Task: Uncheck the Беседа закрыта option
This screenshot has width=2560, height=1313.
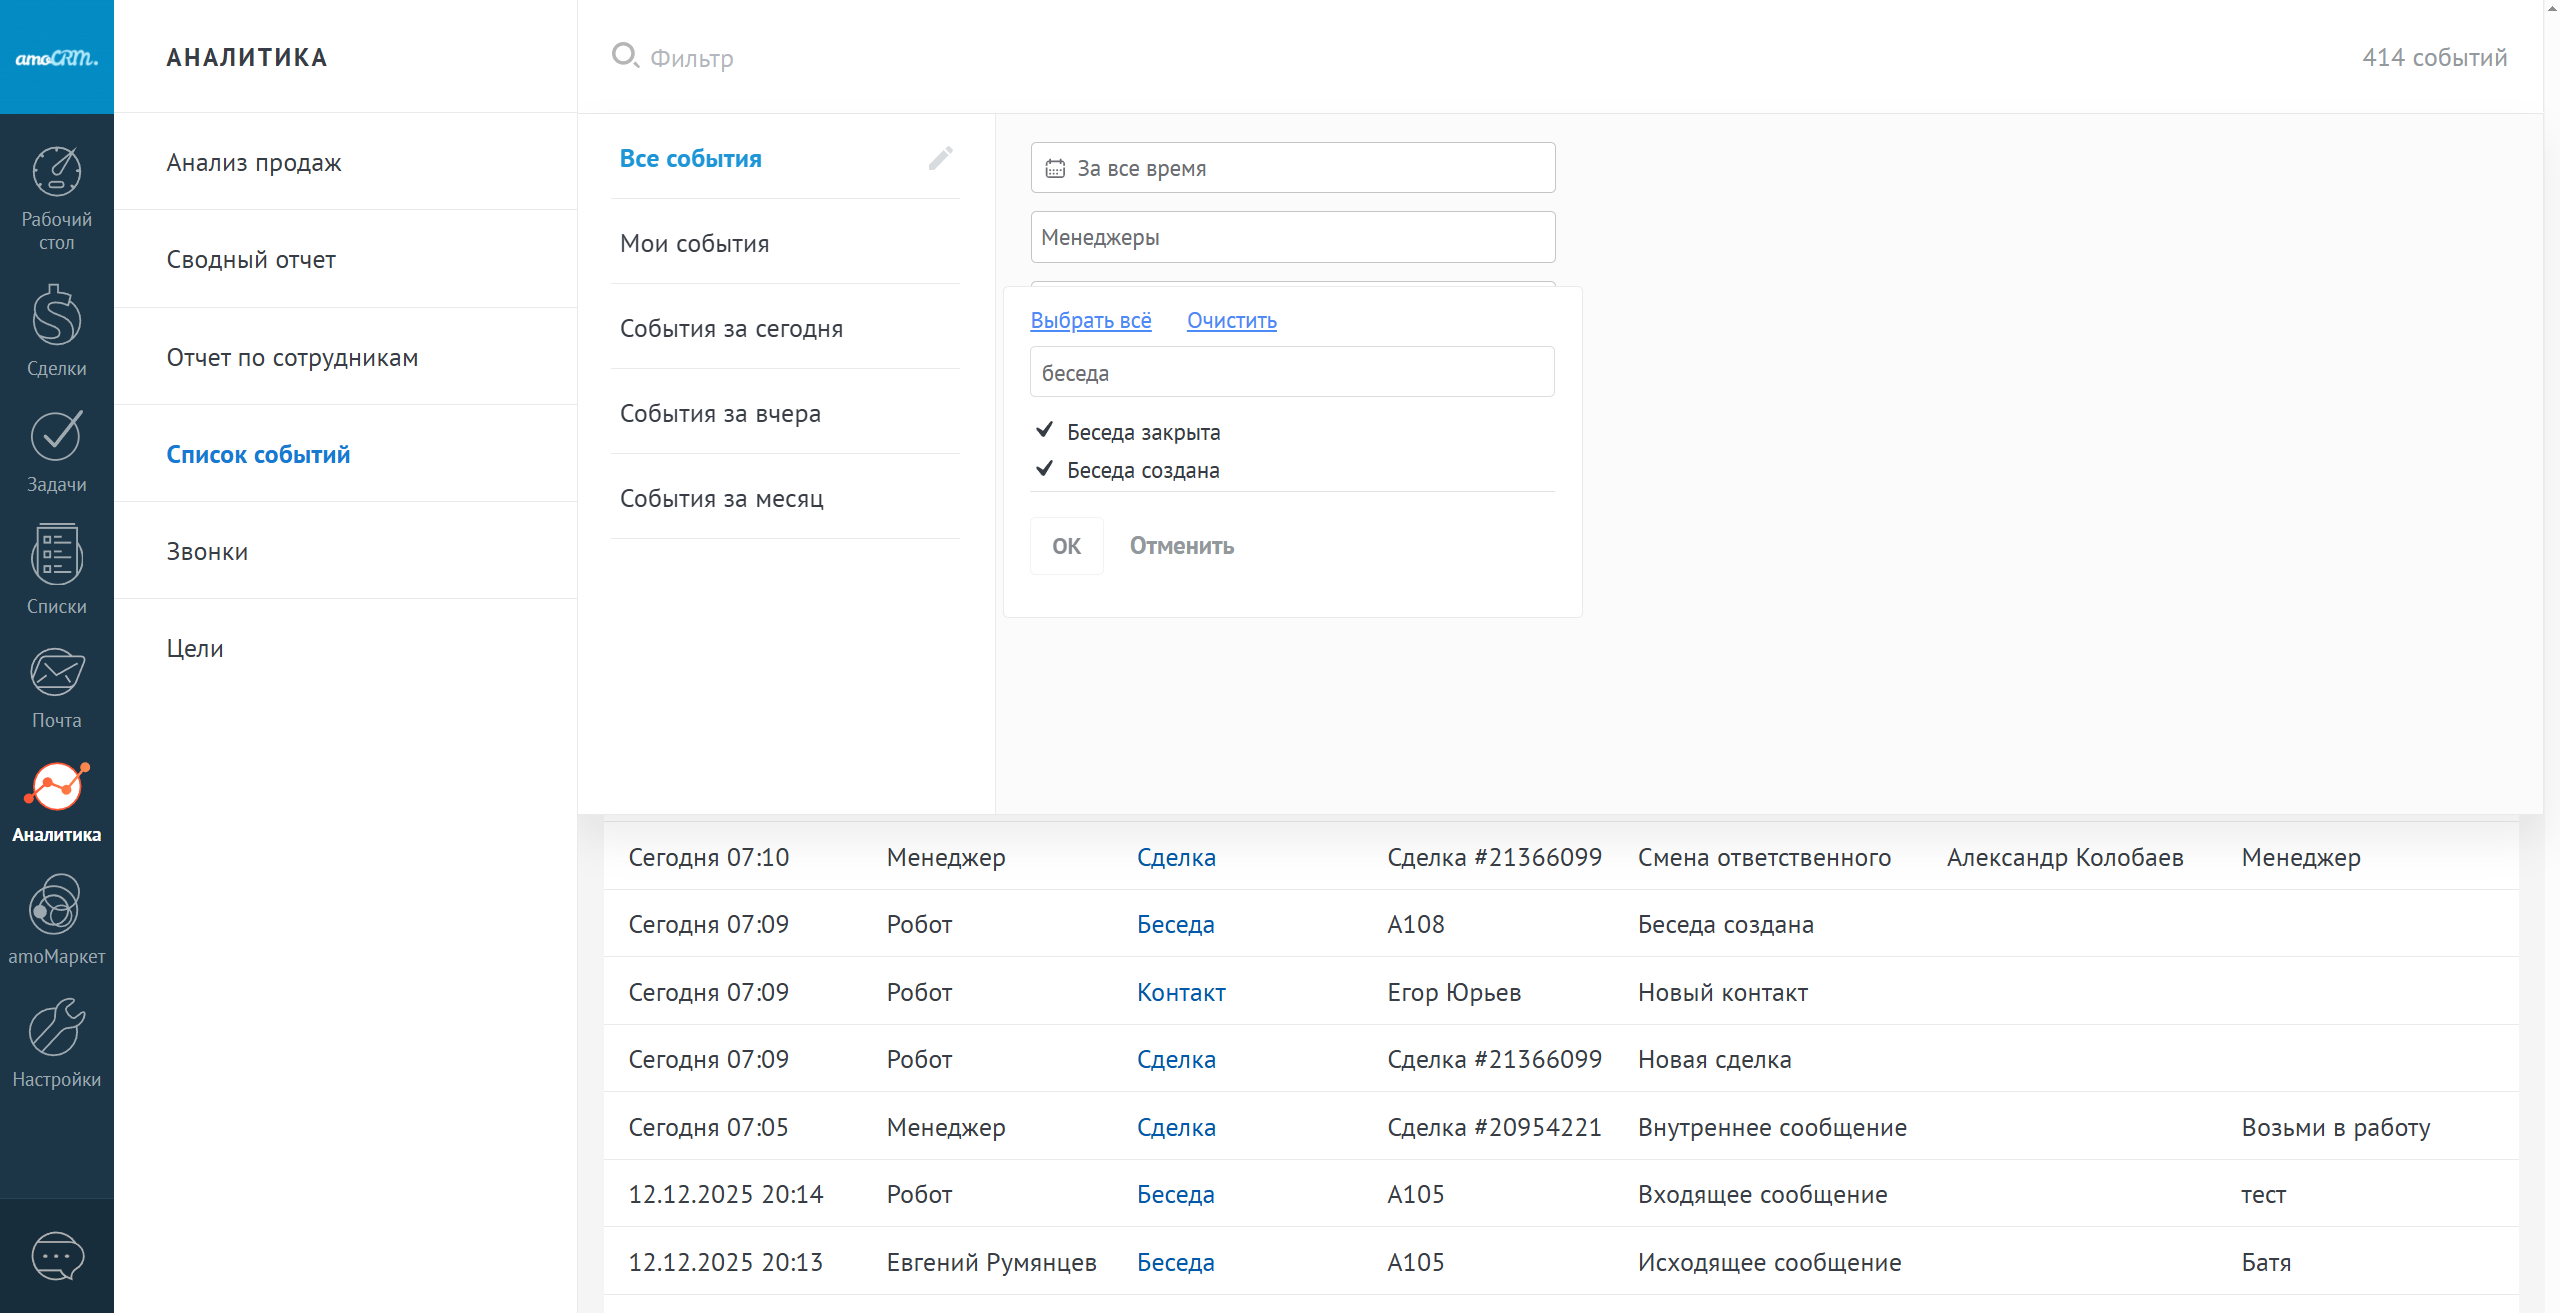Action: coord(1143,432)
